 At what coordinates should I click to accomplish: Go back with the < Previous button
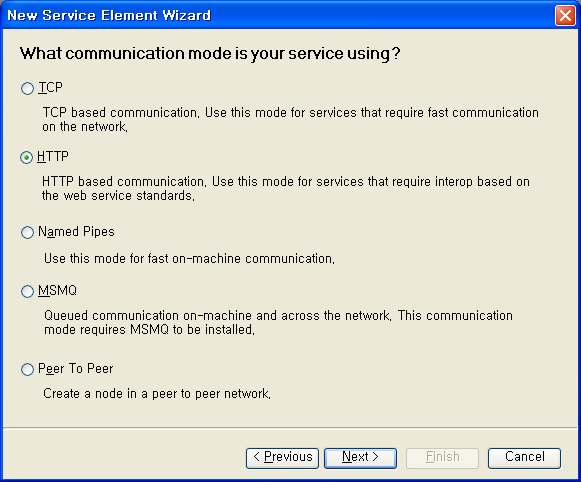[x=282, y=458]
